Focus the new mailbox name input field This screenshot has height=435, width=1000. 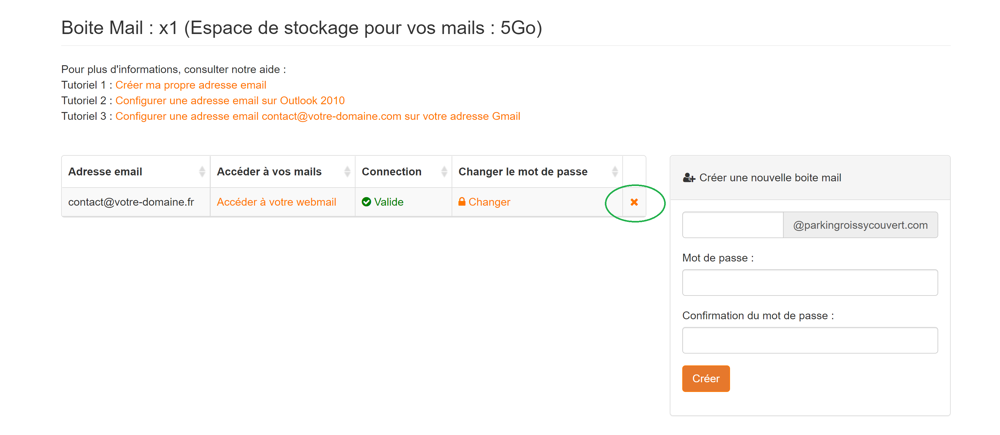point(732,225)
